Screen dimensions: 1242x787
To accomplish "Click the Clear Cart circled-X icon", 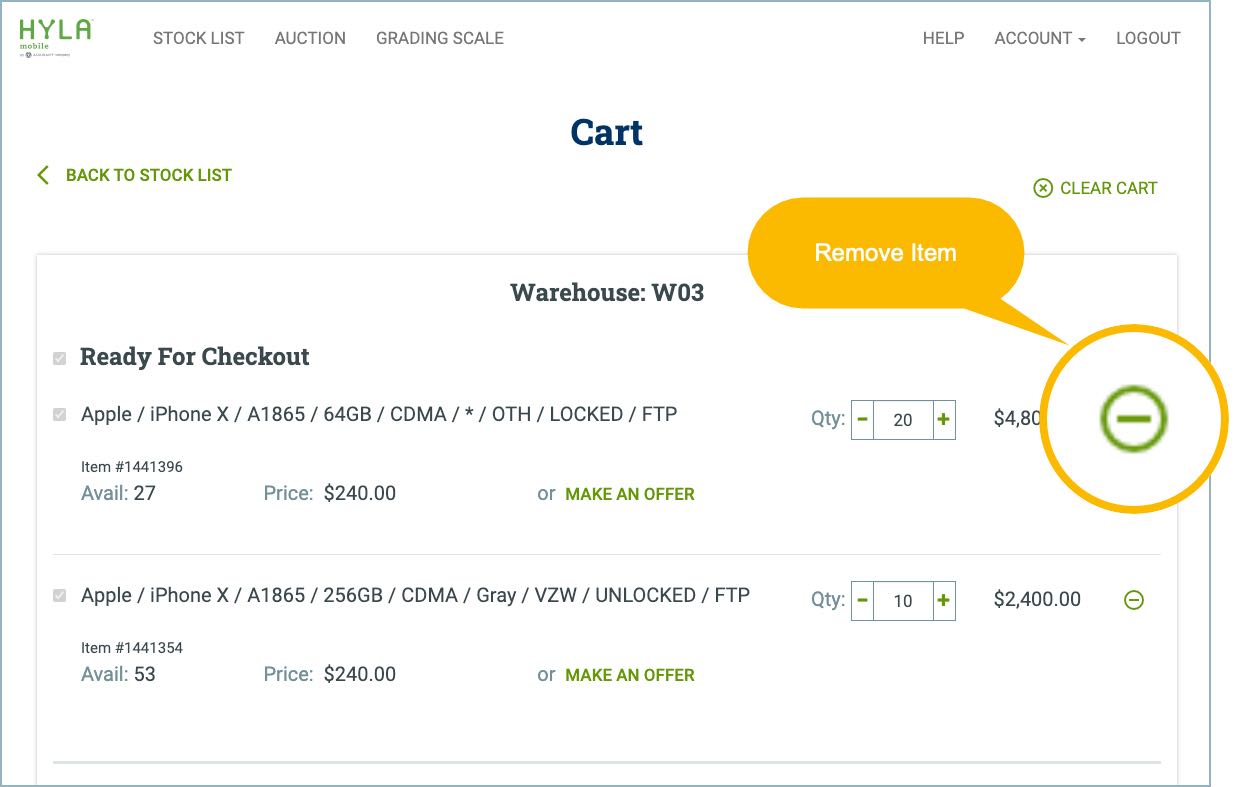I will click(1043, 187).
